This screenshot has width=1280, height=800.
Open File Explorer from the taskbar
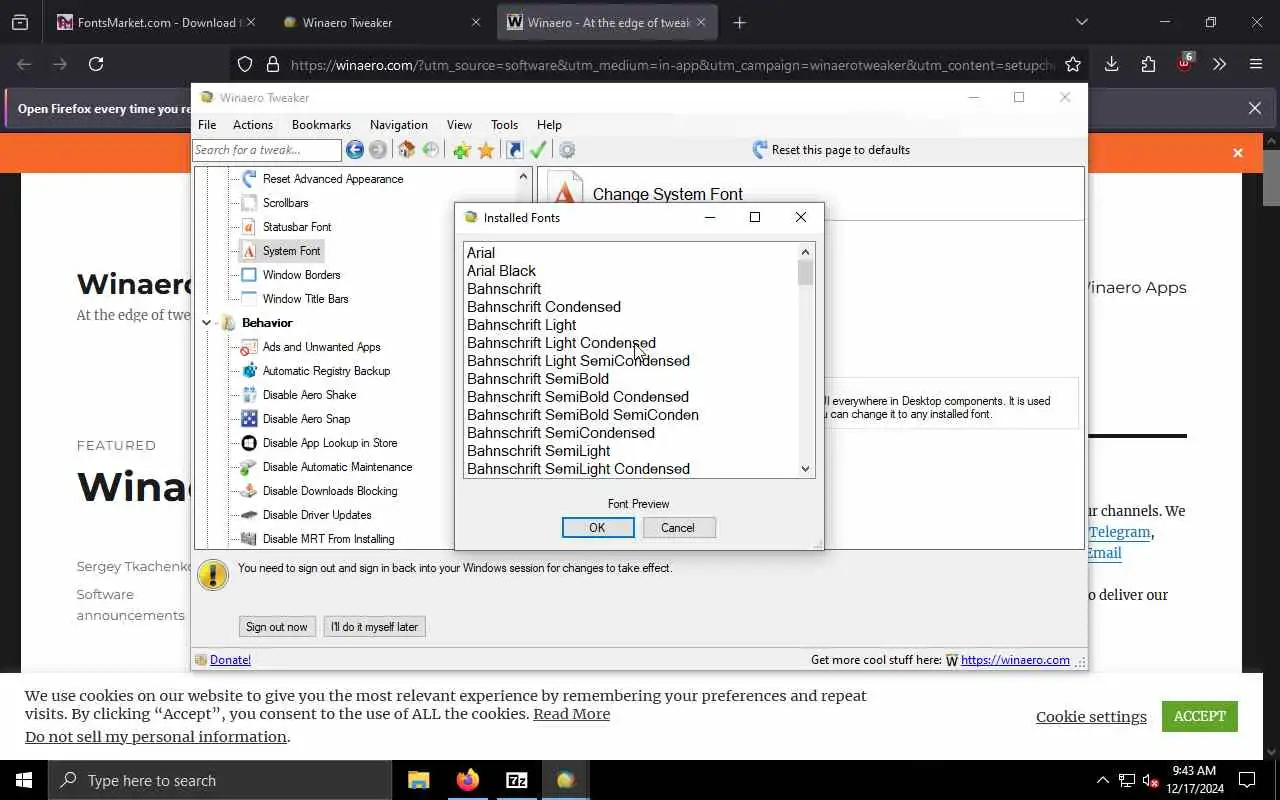tap(418, 780)
